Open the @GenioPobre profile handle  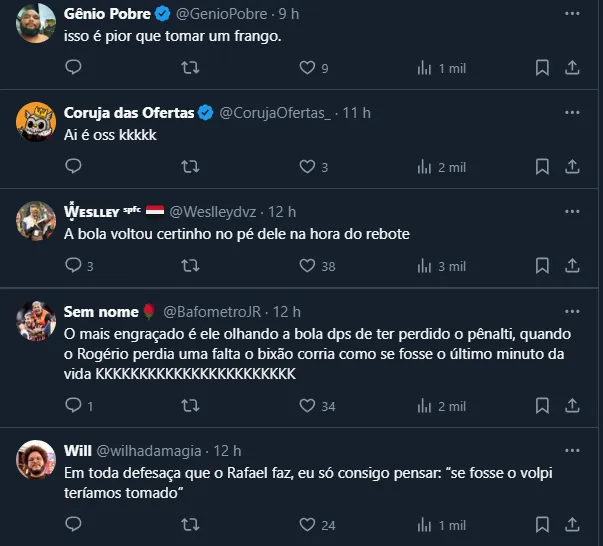coord(236,15)
